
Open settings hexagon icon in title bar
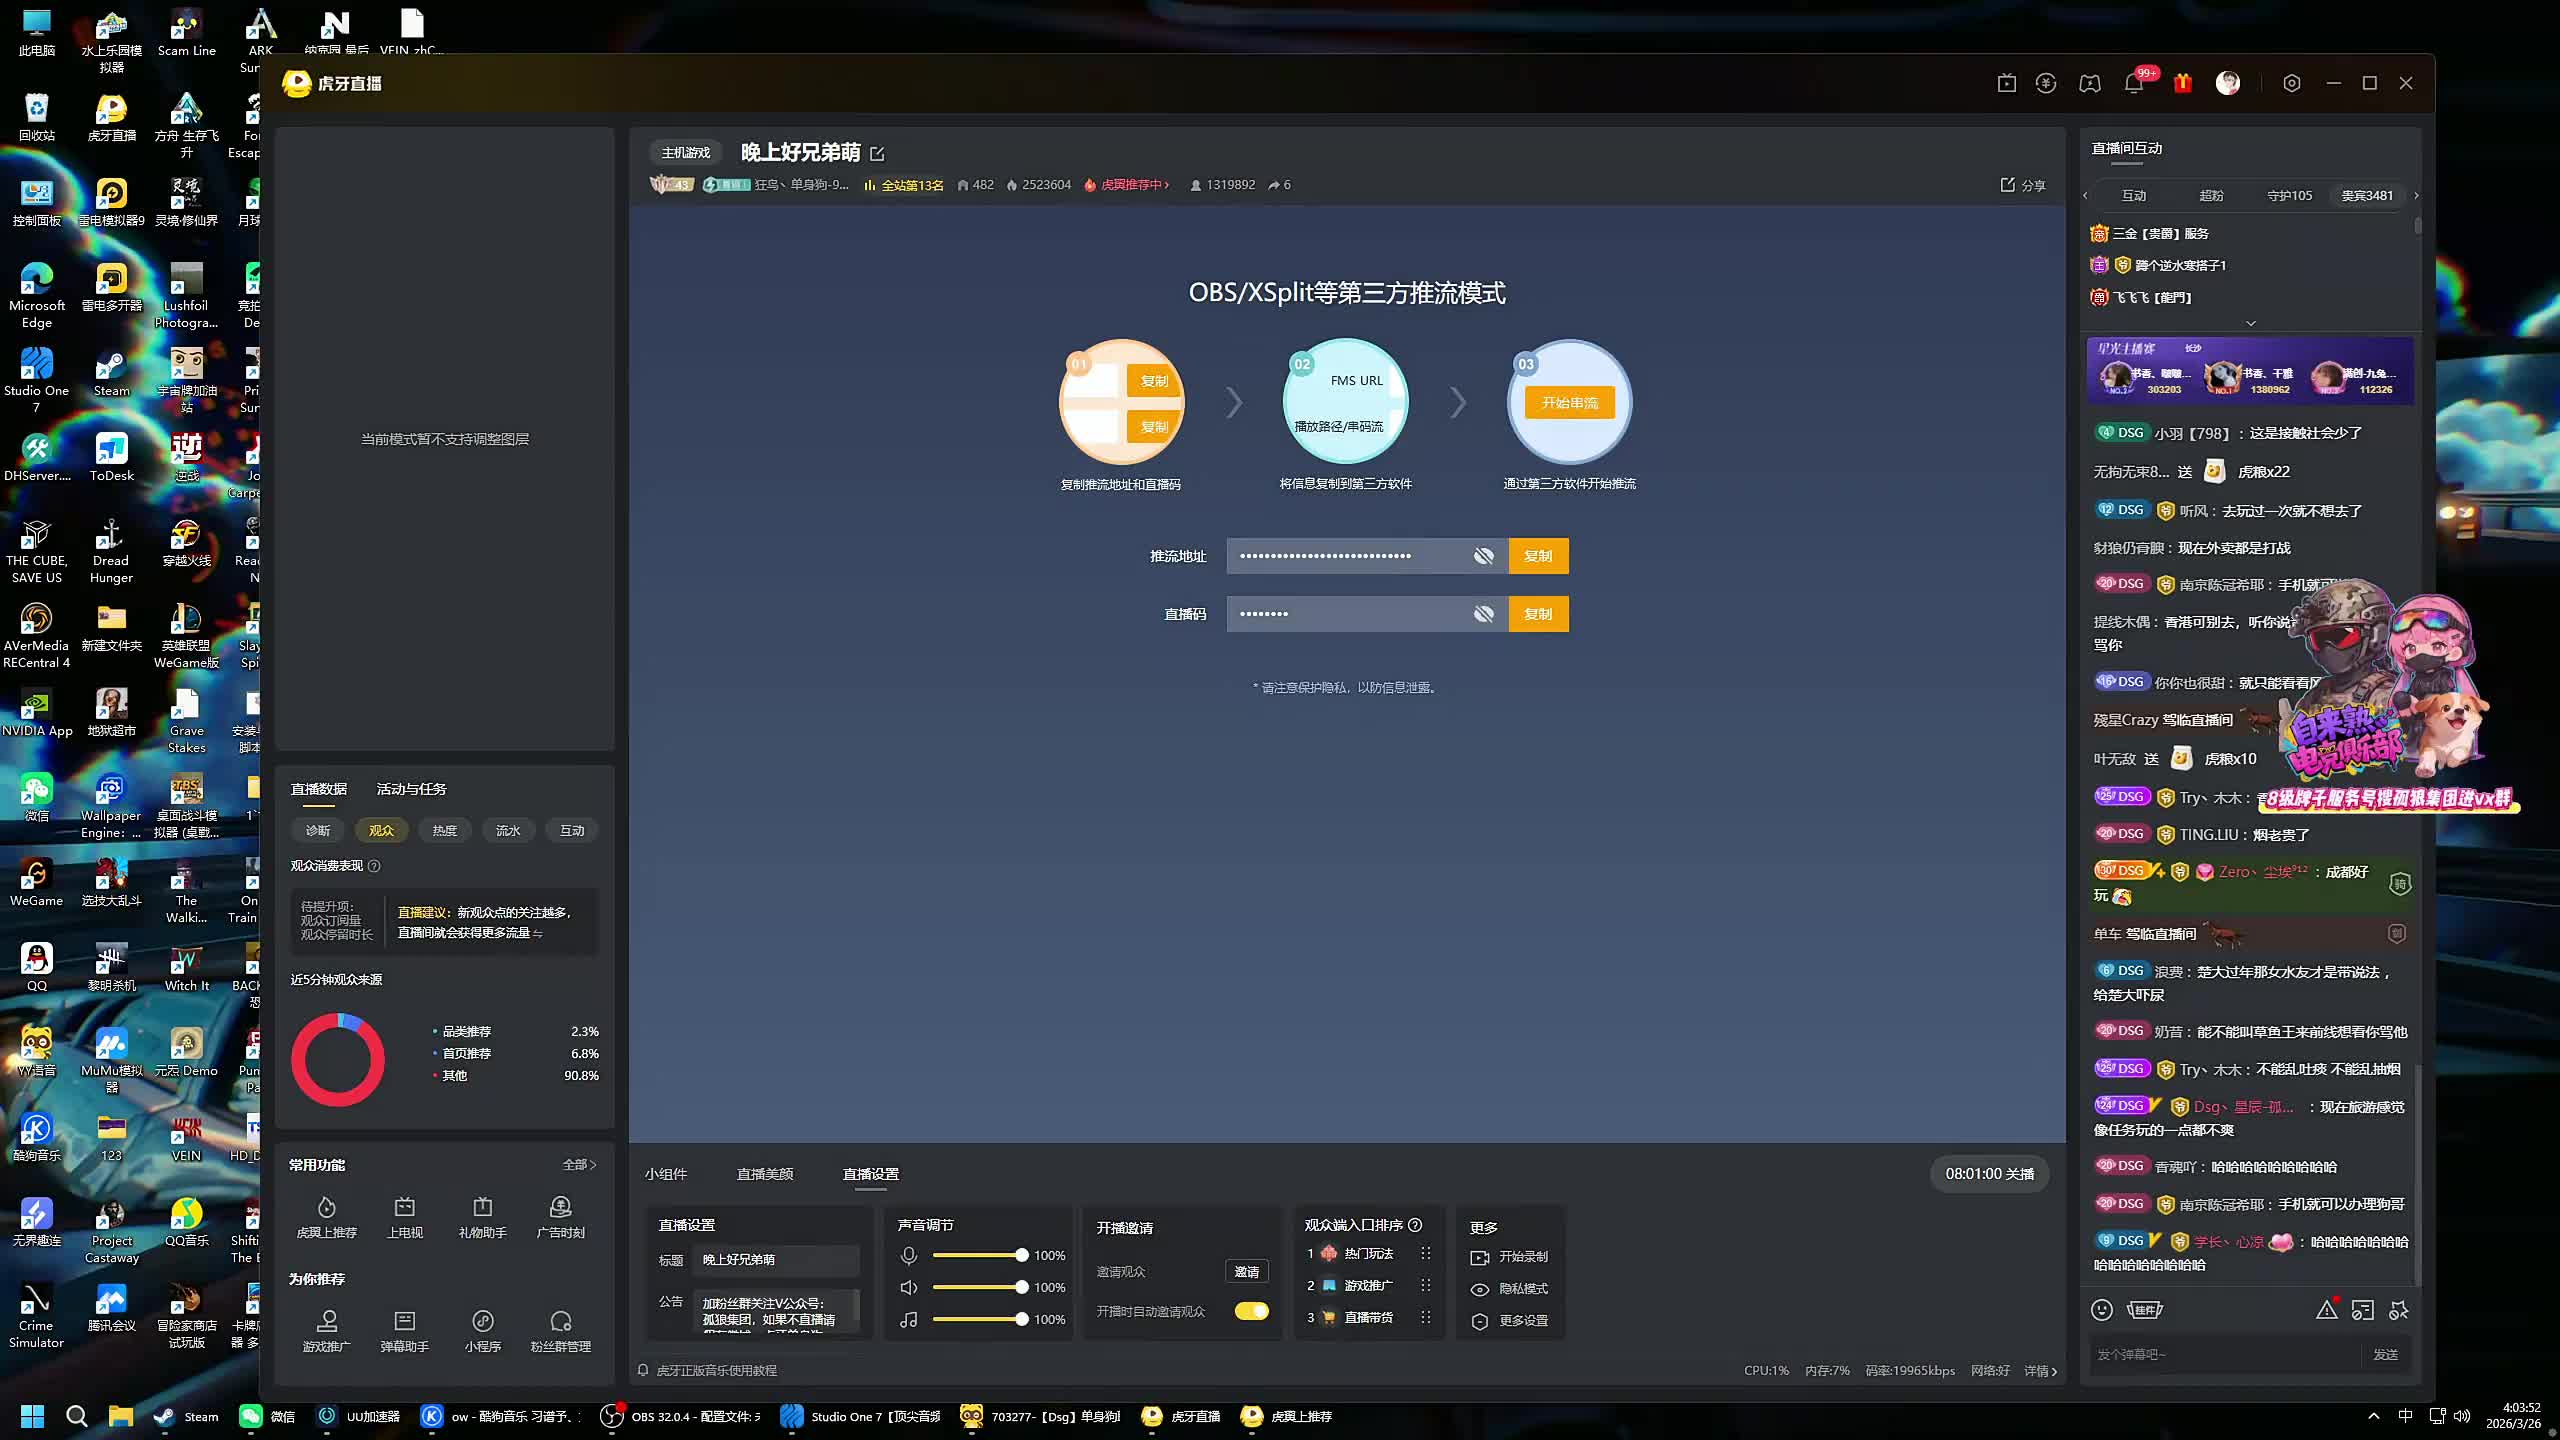point(2292,84)
